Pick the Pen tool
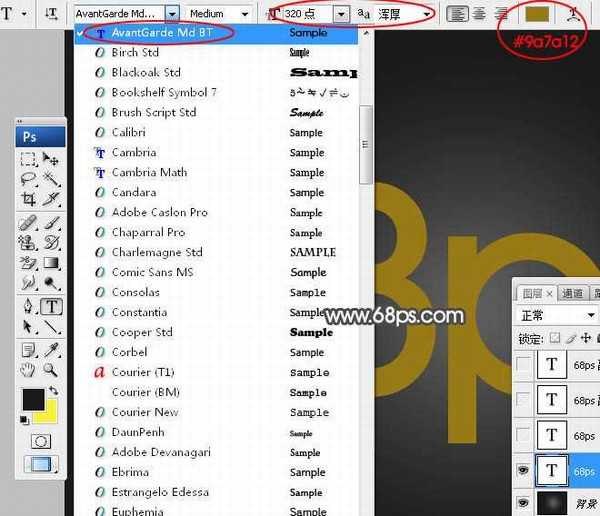This screenshot has height=516, width=600. 29,307
